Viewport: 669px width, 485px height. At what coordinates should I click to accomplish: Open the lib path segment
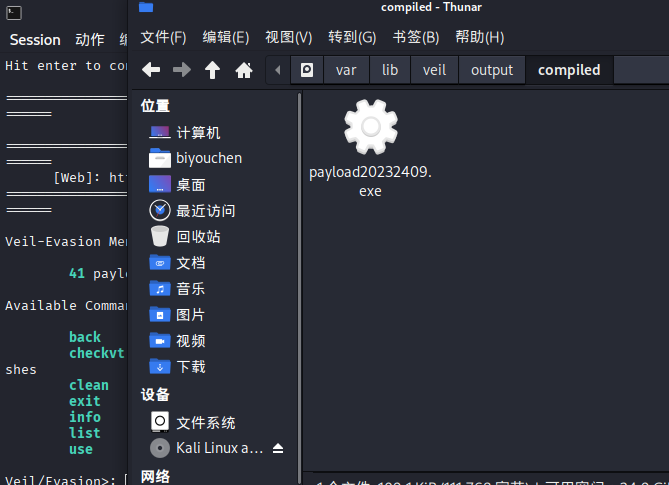(x=390, y=70)
